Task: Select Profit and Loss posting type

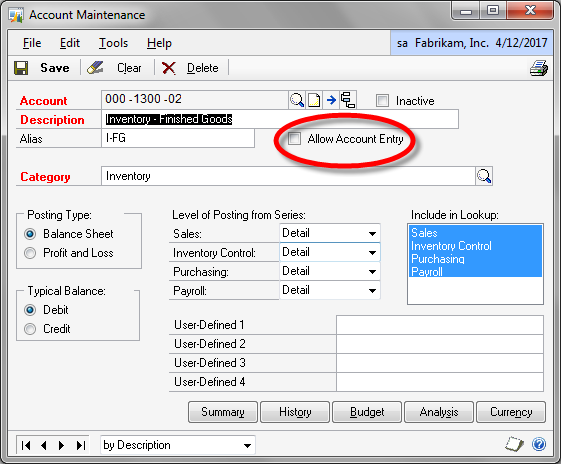Action: [x=30, y=253]
